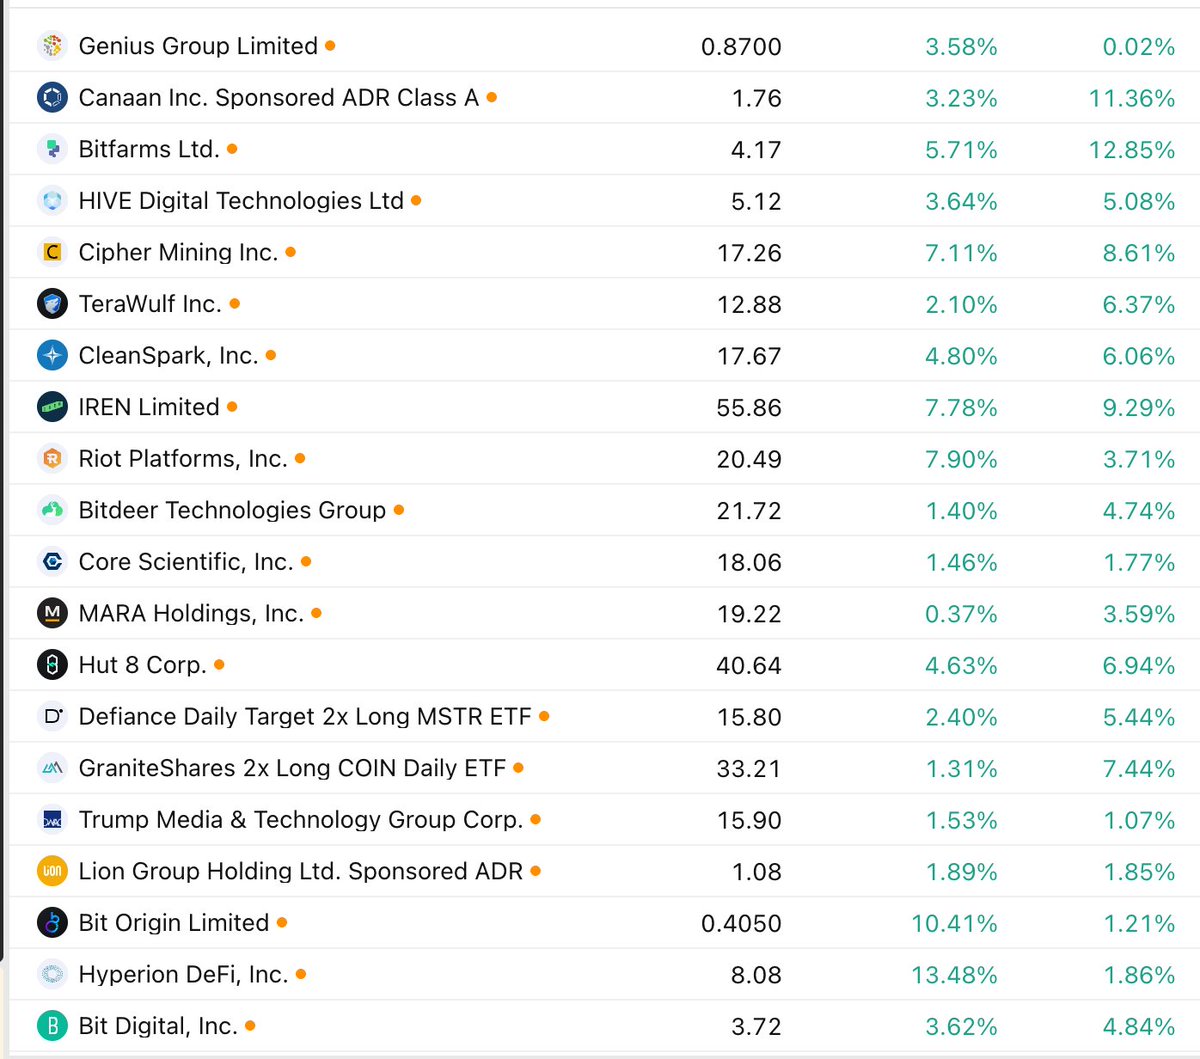The image size is (1200, 1059).
Task: Open IREN Limited stock details
Action: [149, 407]
